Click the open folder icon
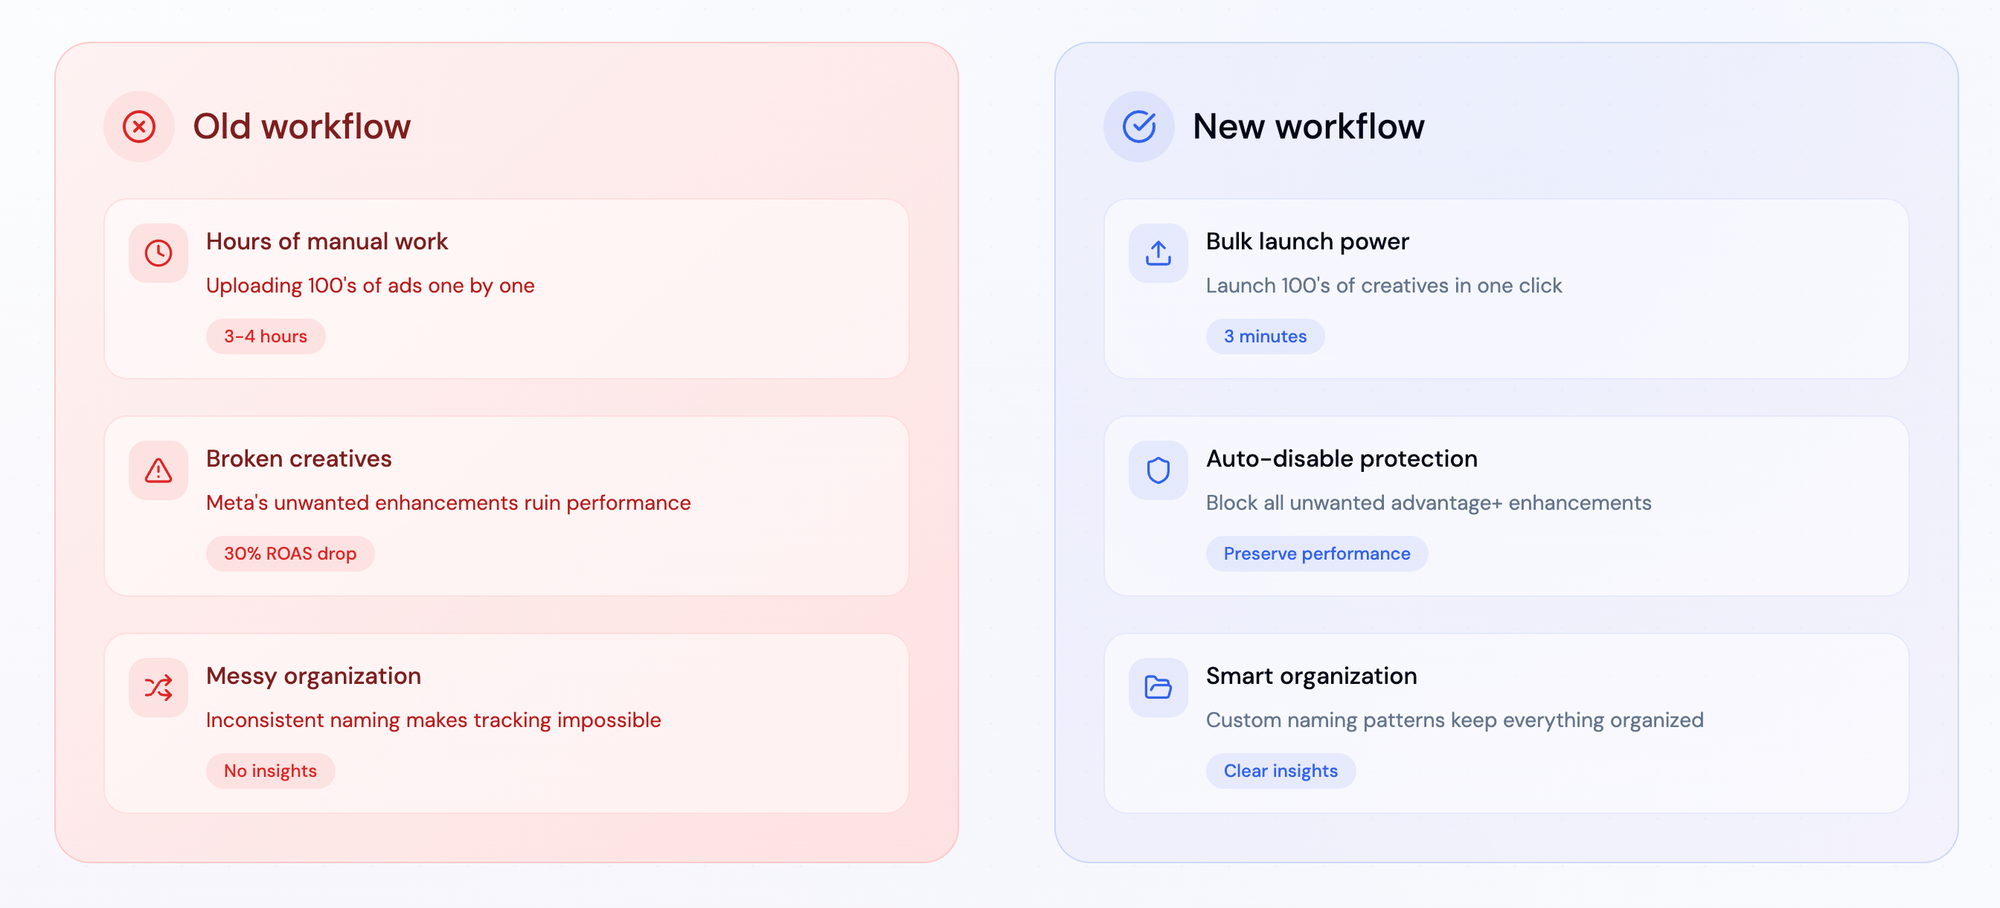This screenshot has height=908, width=2000. (x=1158, y=687)
